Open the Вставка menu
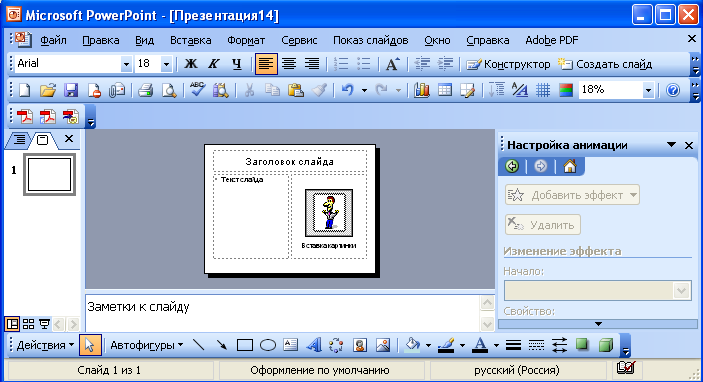 click(191, 40)
